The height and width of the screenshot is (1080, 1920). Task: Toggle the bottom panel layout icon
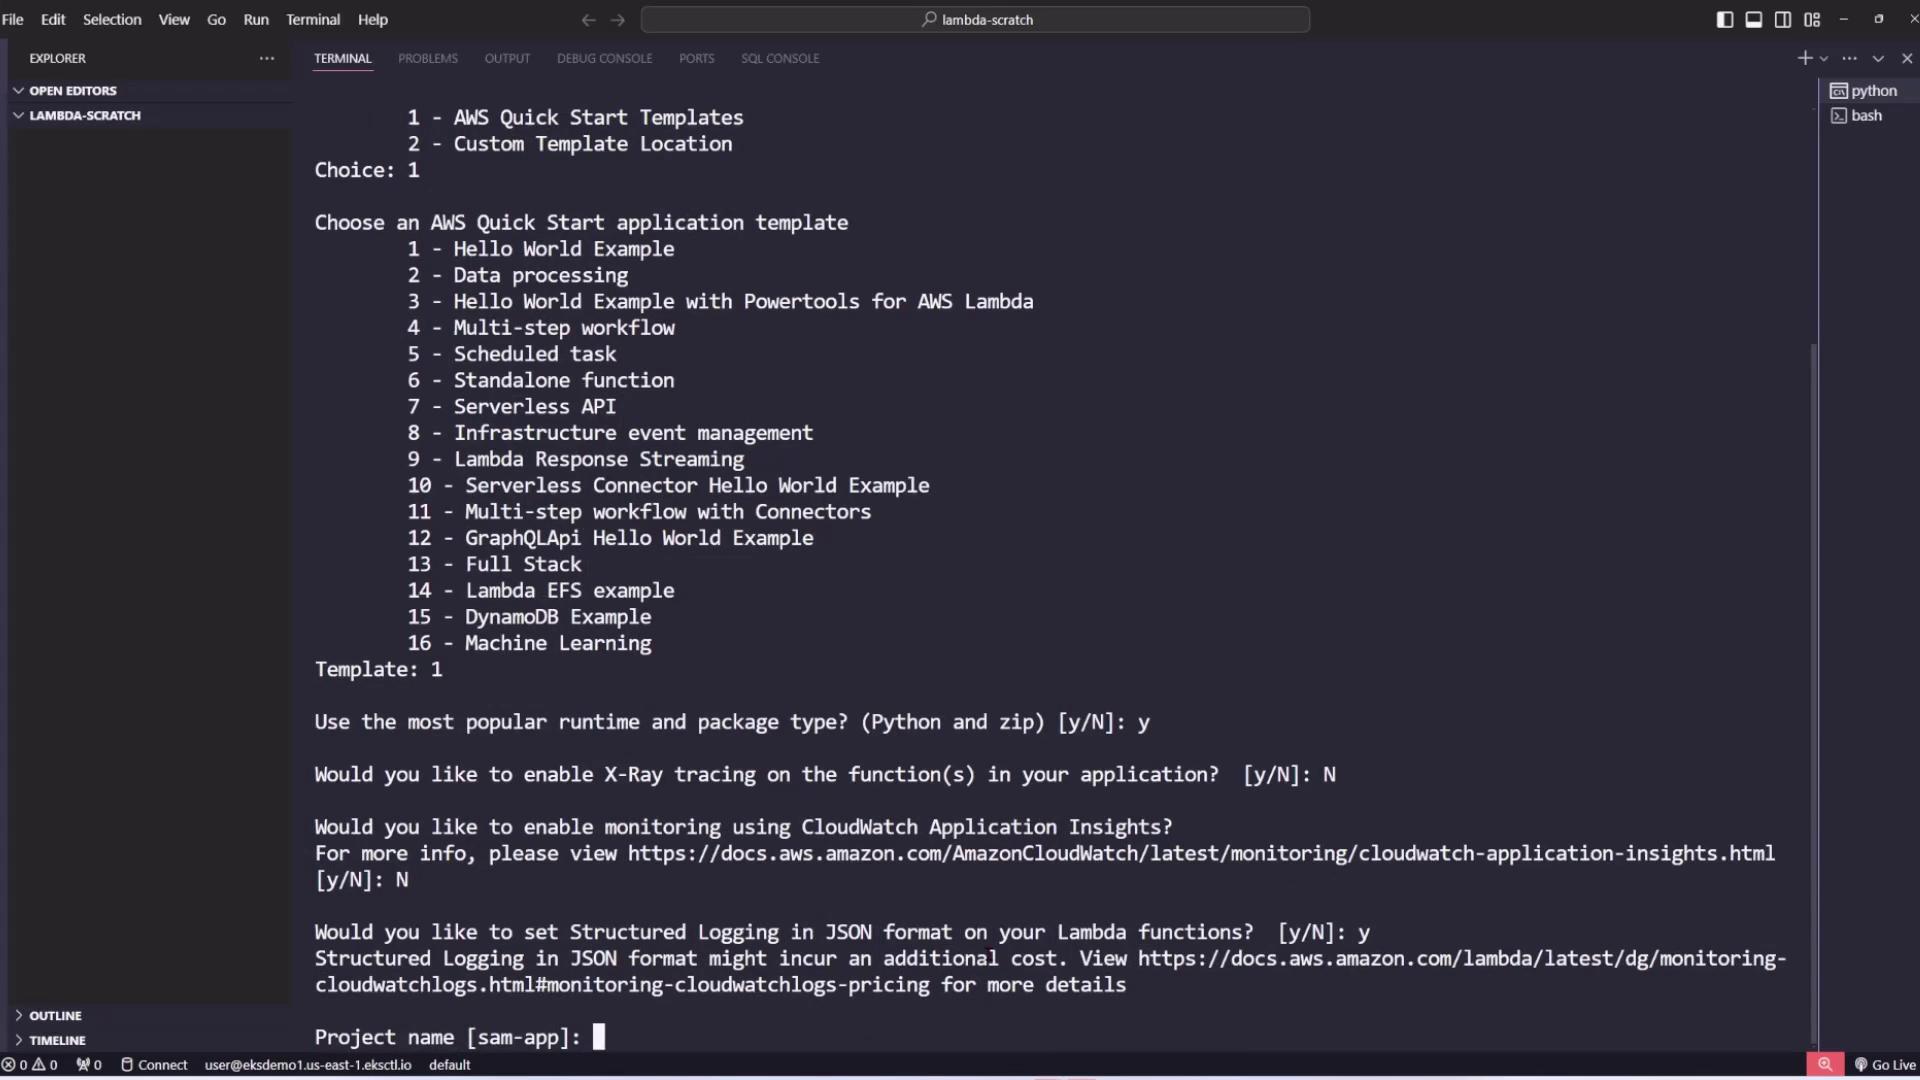[x=1753, y=19]
